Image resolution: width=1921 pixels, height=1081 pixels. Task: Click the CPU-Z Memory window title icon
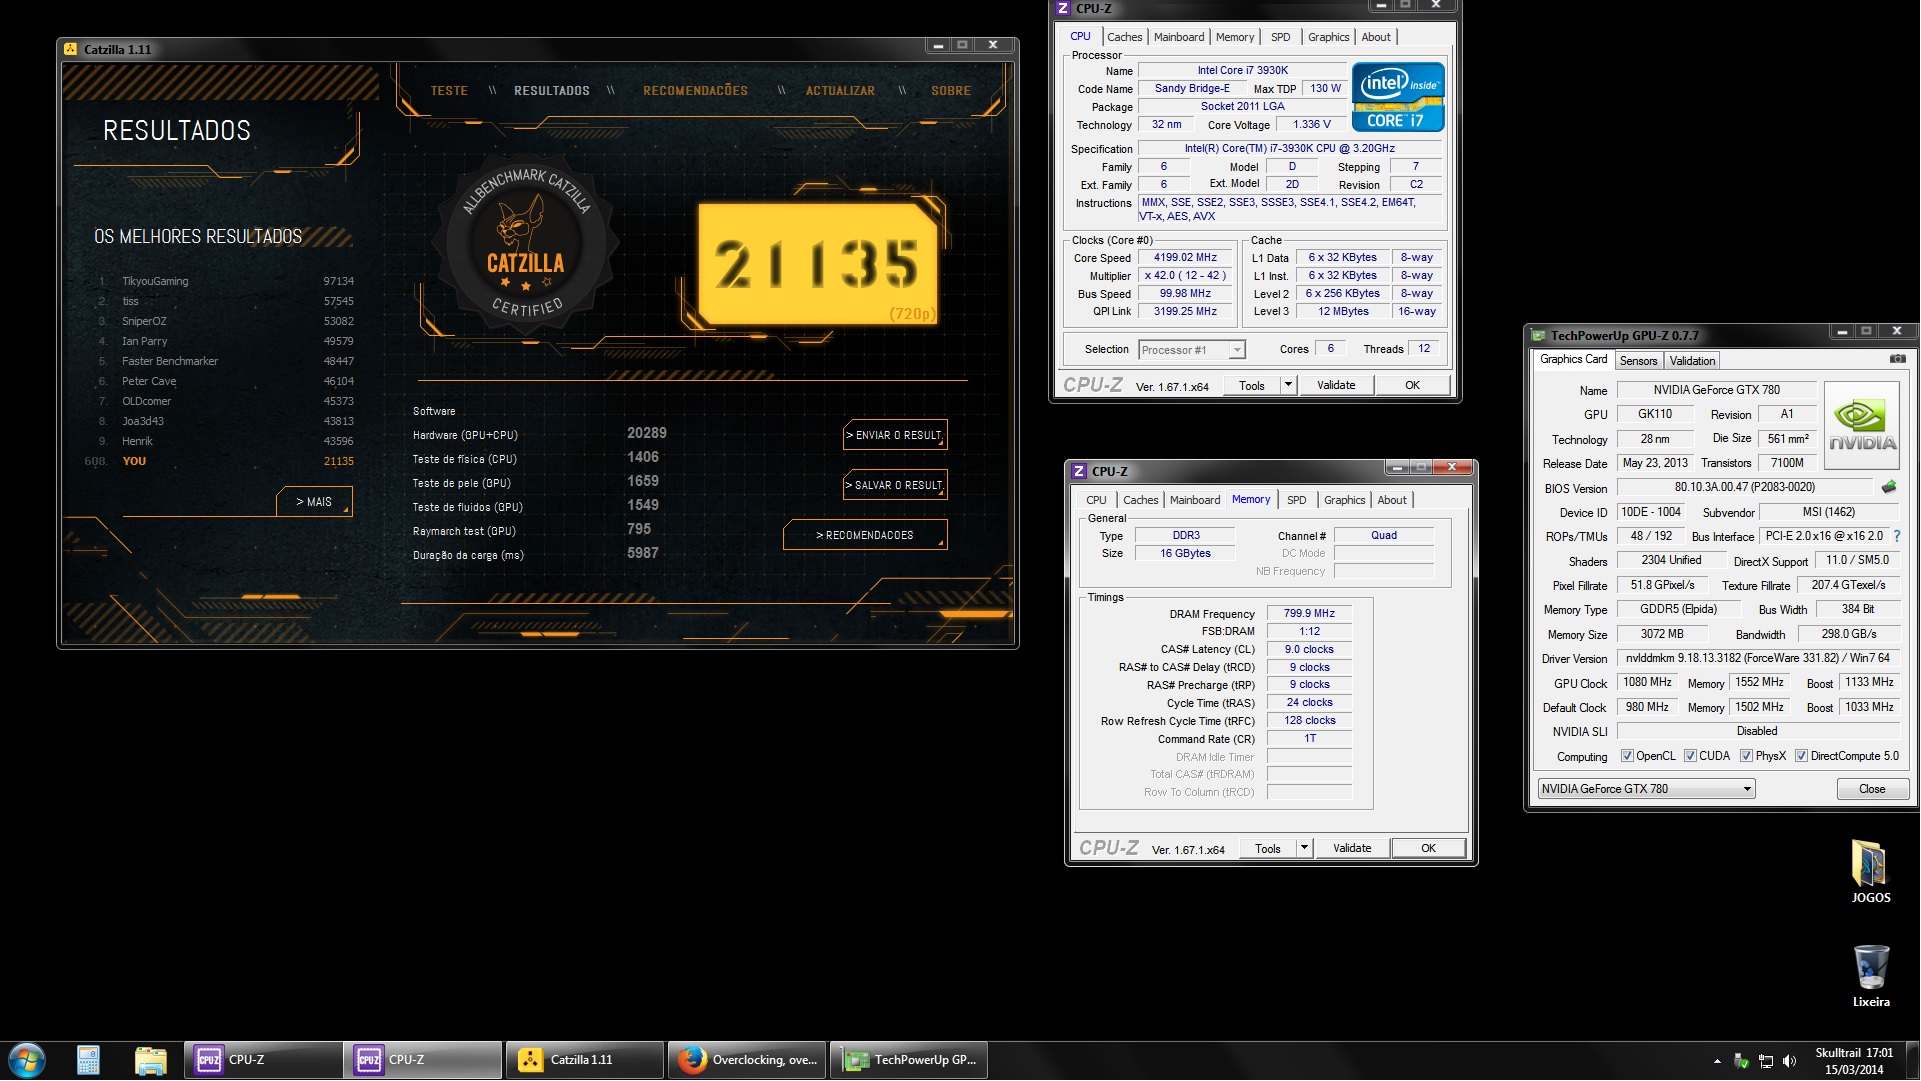point(1079,471)
